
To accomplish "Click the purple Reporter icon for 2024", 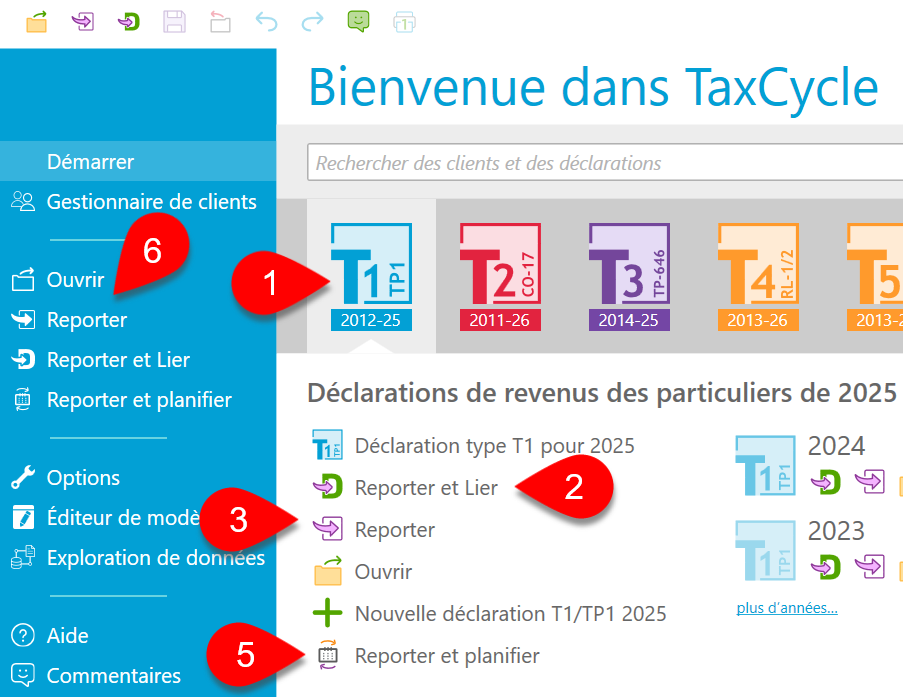I will coord(870,482).
